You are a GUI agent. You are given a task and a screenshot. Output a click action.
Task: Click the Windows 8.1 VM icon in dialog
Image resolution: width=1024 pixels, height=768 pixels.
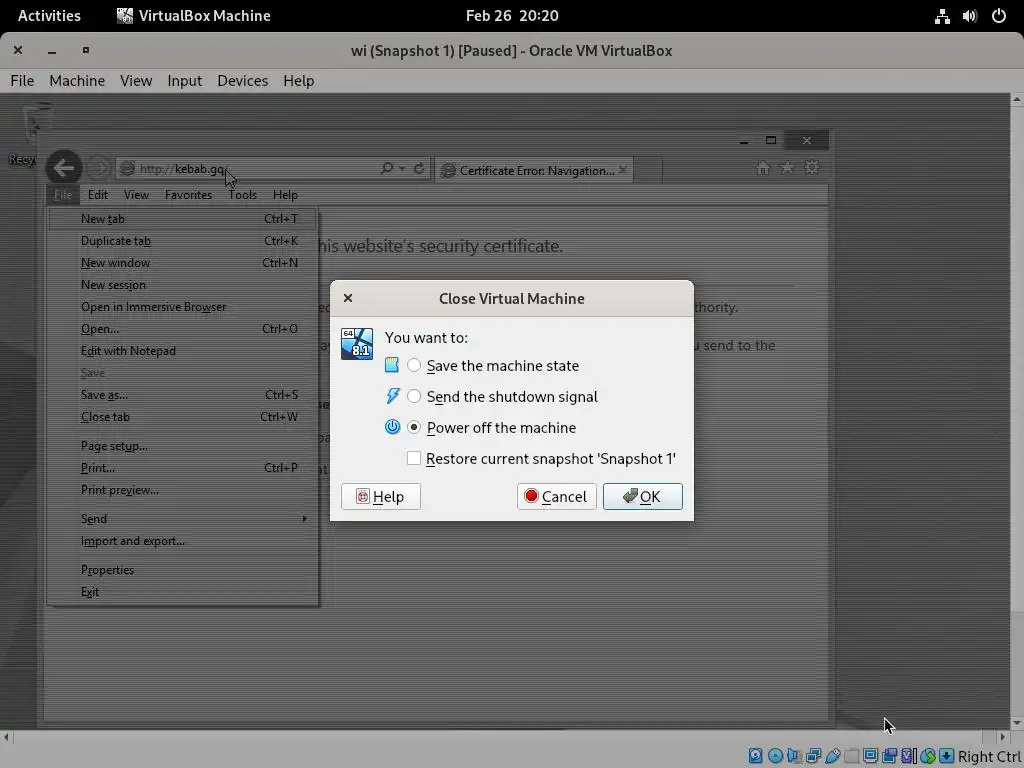click(x=357, y=344)
